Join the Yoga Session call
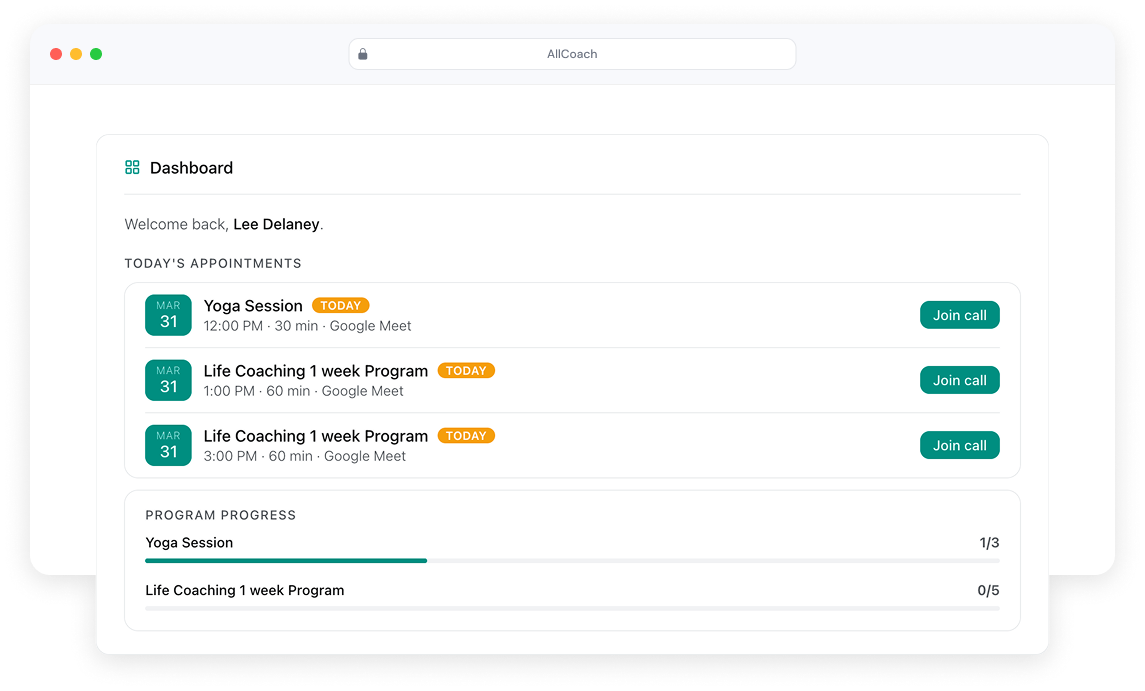 coord(959,315)
